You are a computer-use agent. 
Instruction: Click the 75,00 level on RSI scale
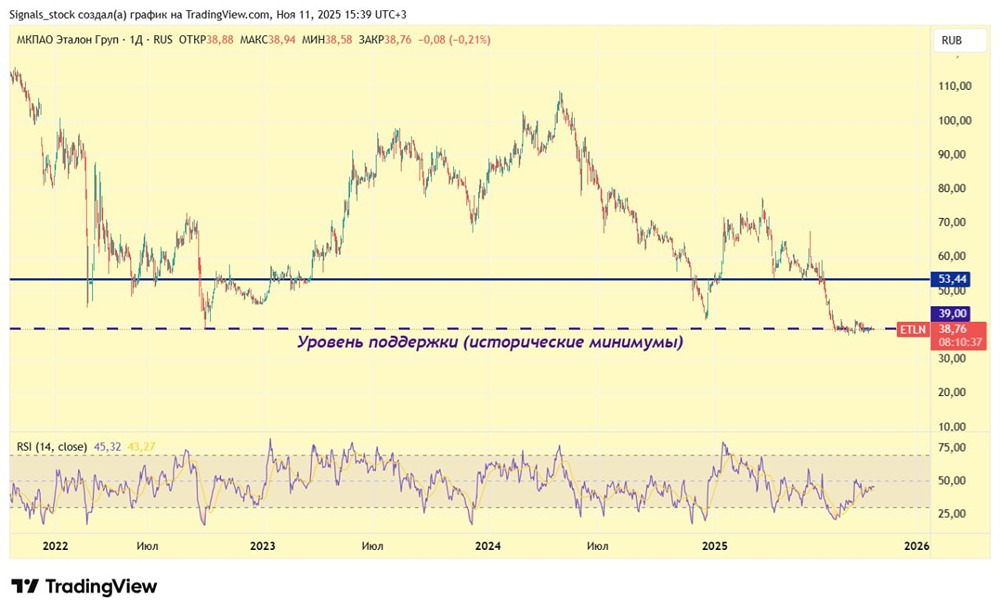click(x=951, y=447)
